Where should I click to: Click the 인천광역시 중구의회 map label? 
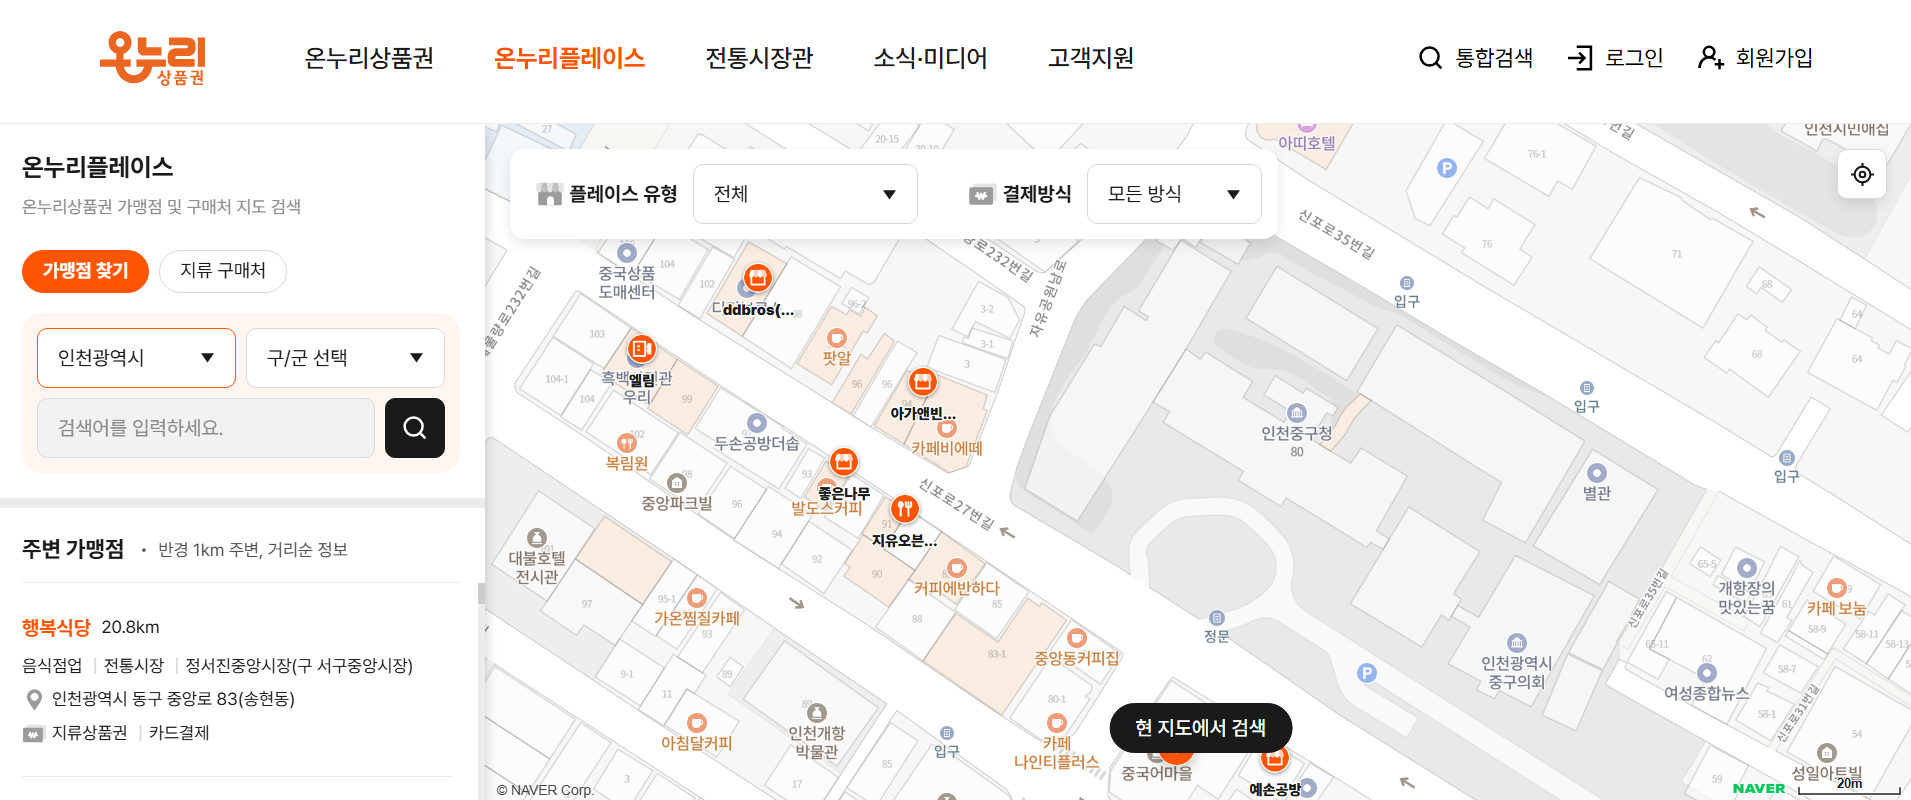pos(1517,673)
